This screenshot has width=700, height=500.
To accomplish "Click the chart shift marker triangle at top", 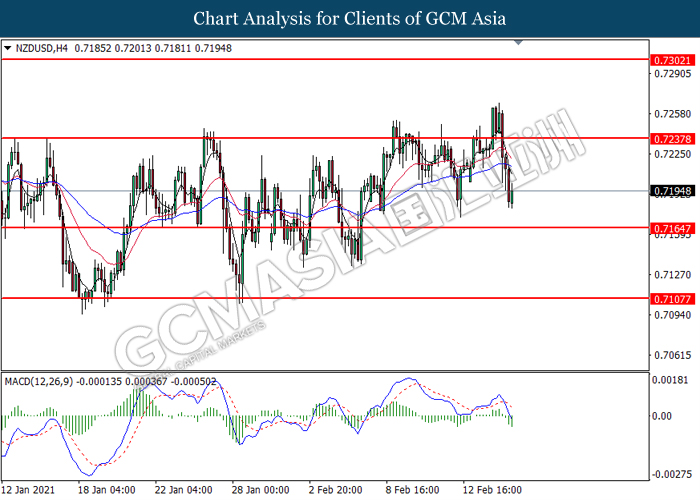I will pos(518,42).
